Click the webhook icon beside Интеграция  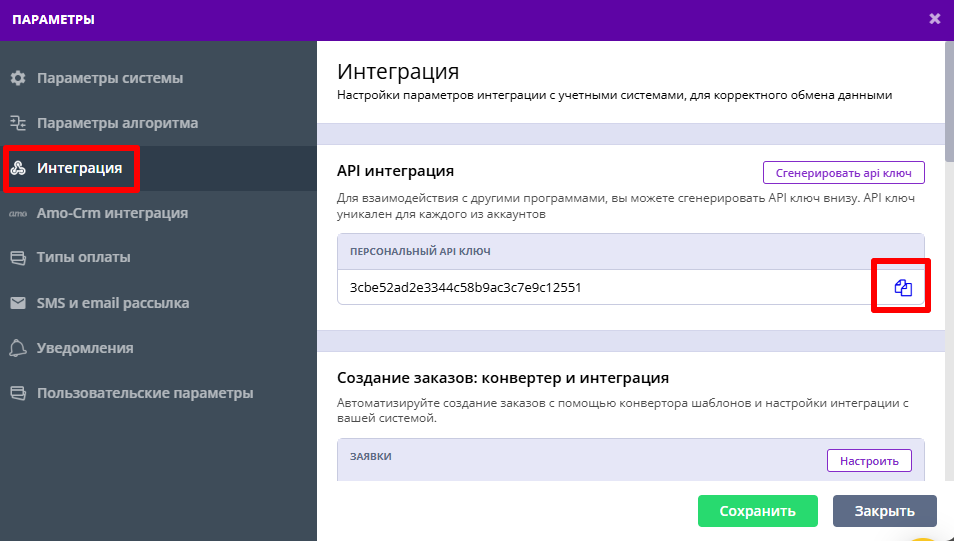(17, 168)
